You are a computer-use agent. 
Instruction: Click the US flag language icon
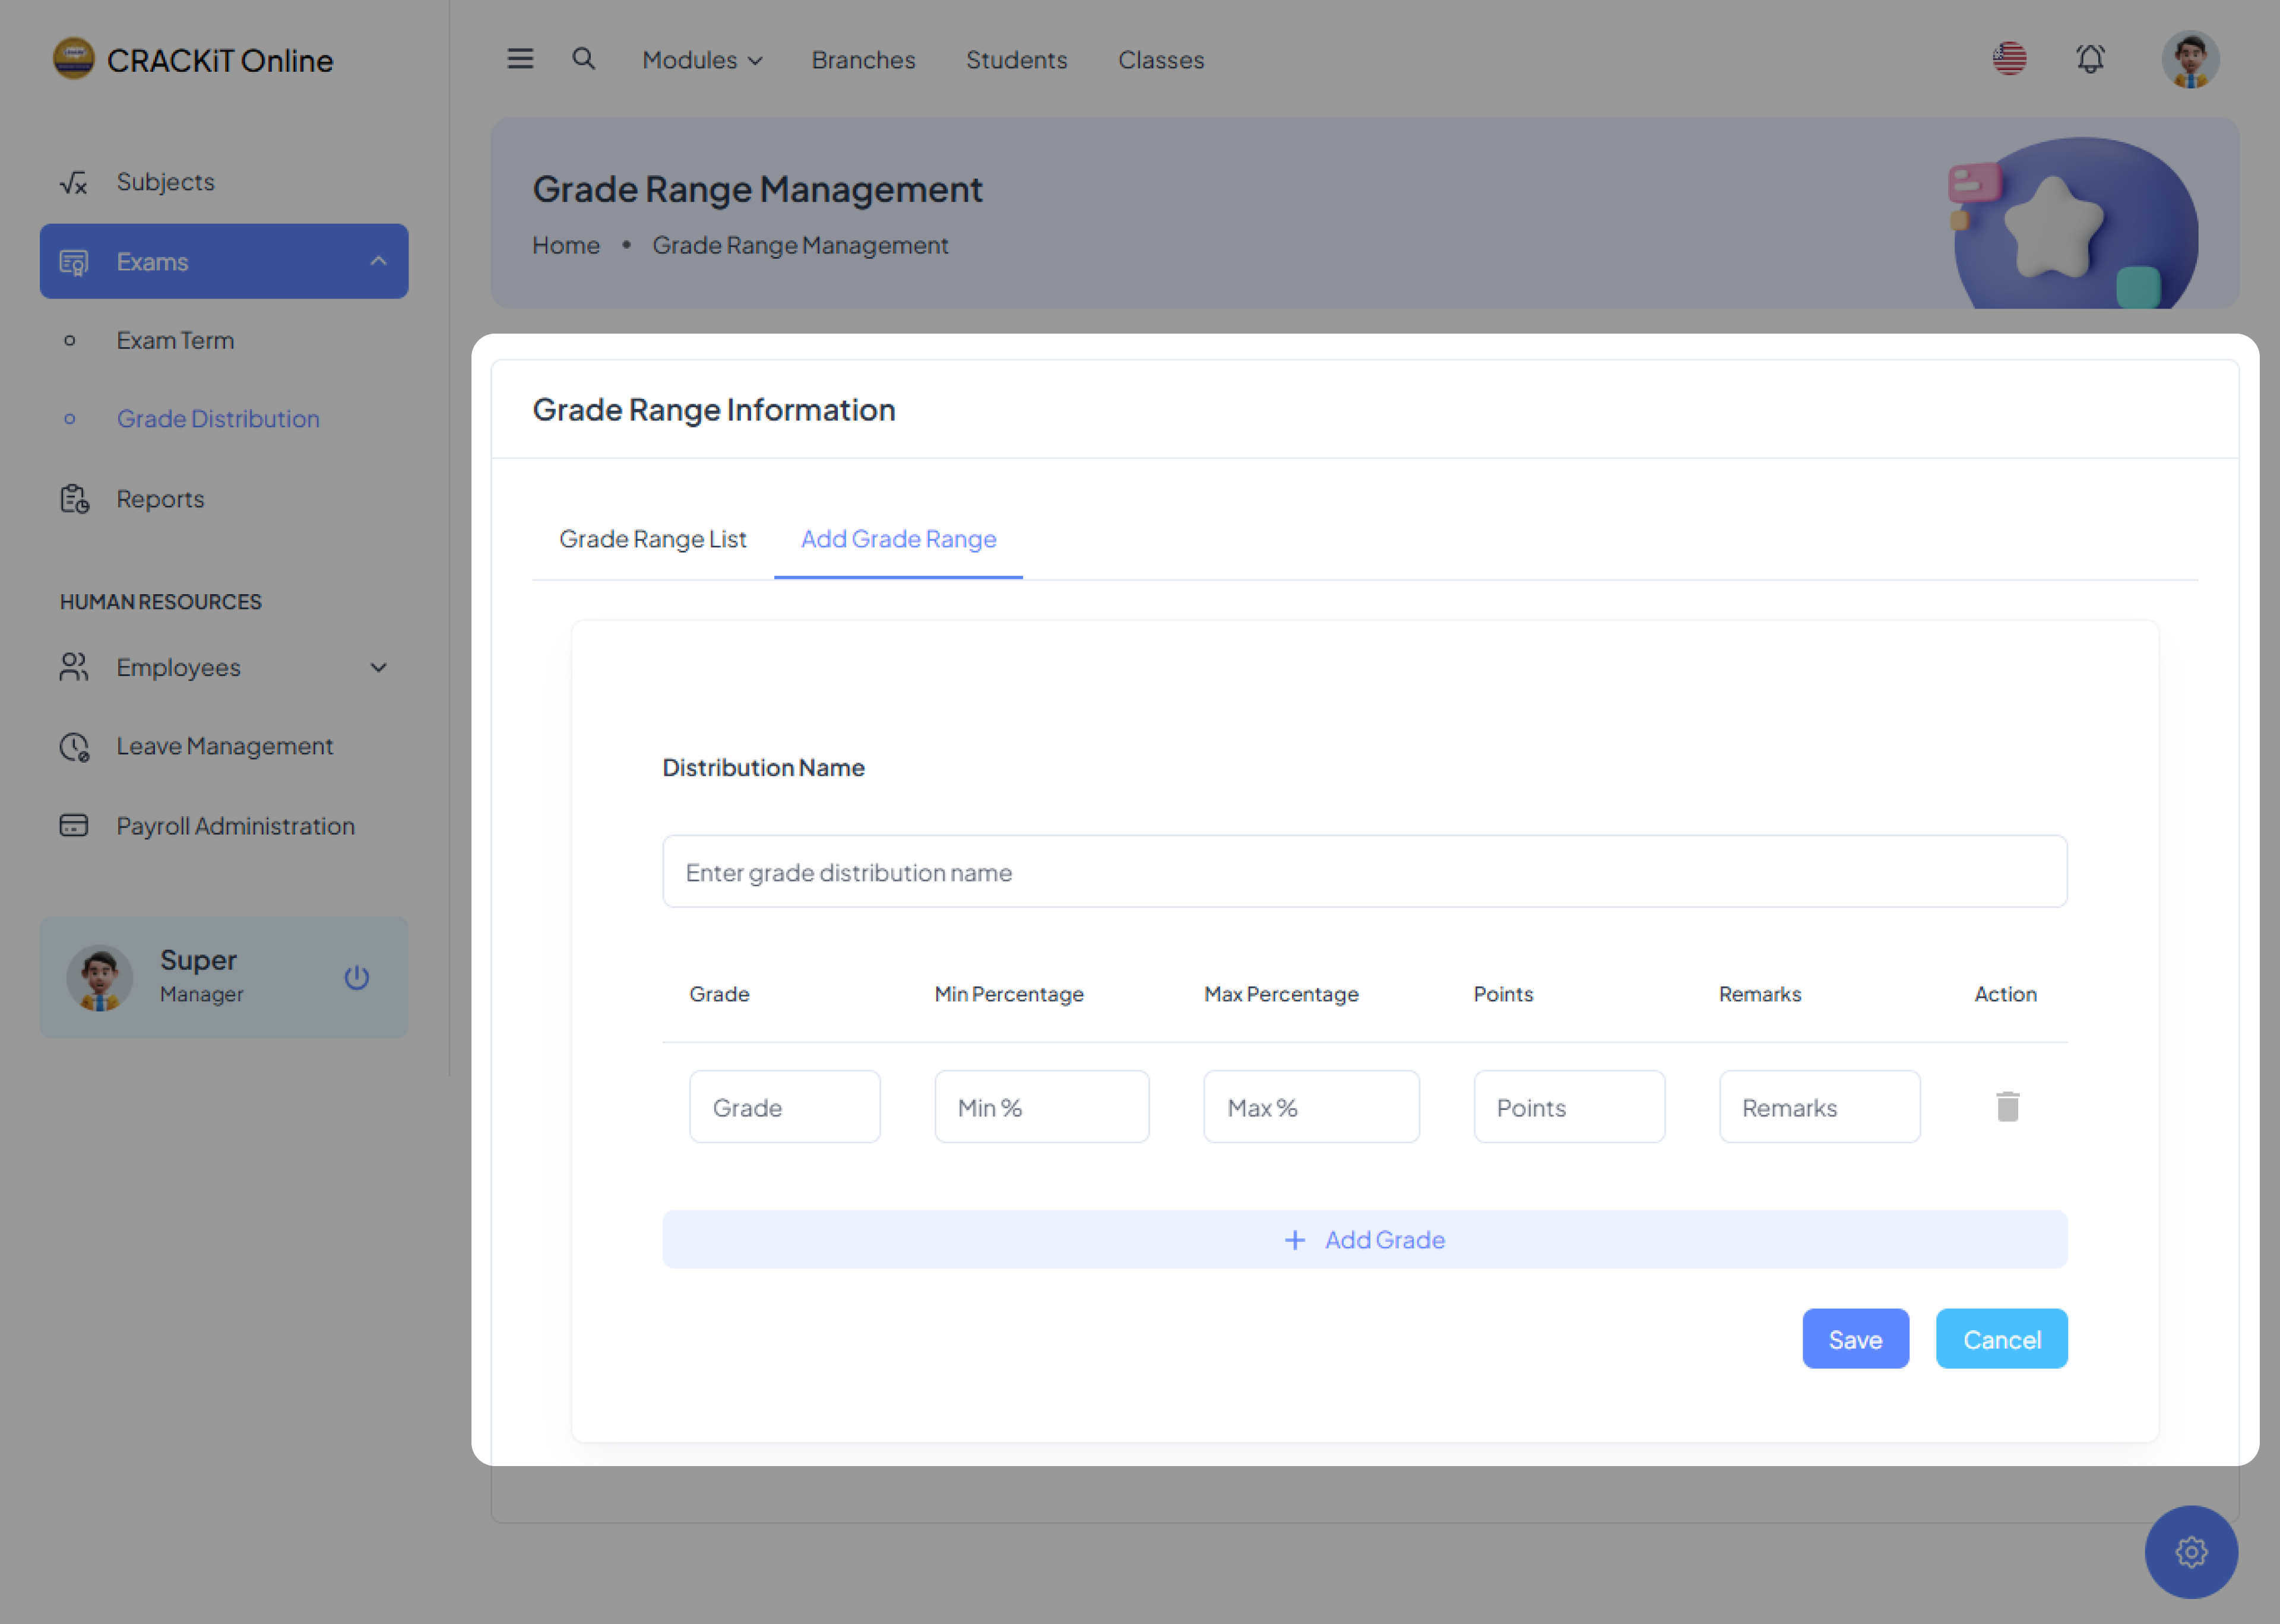pos(2009,59)
